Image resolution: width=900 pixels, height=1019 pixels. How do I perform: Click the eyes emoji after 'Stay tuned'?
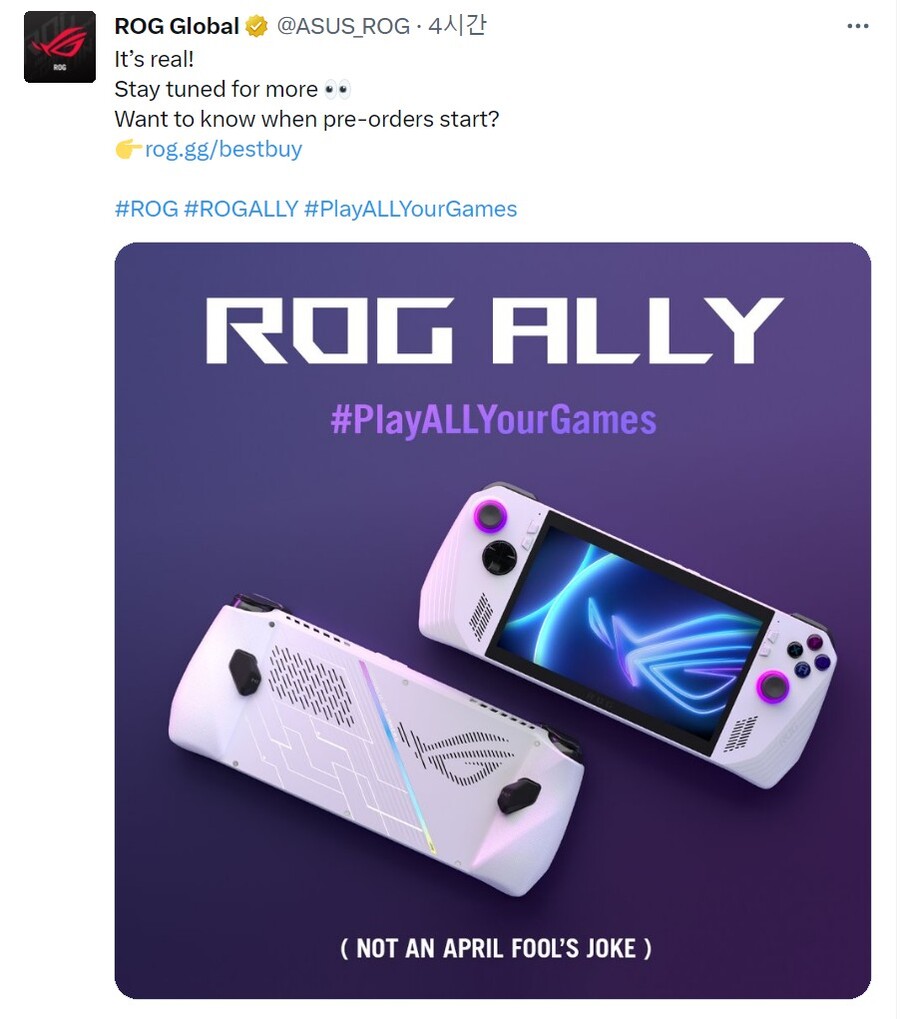click(338, 89)
